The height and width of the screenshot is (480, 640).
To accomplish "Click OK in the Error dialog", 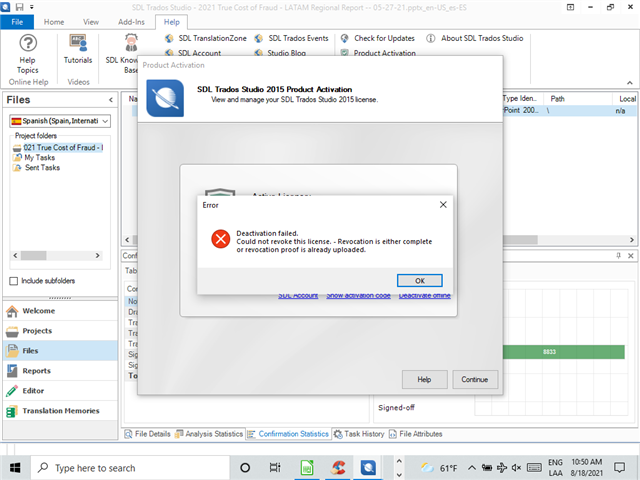I will 420,281.
